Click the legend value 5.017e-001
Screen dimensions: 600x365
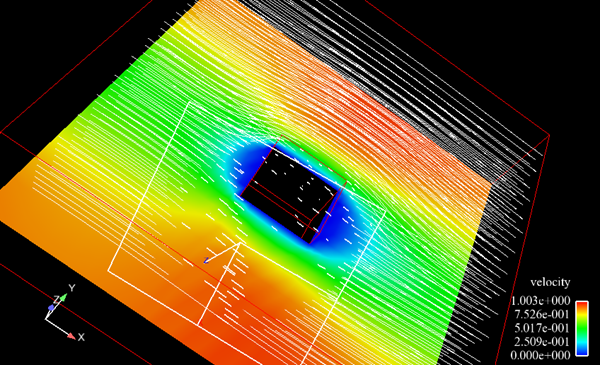pos(541,328)
